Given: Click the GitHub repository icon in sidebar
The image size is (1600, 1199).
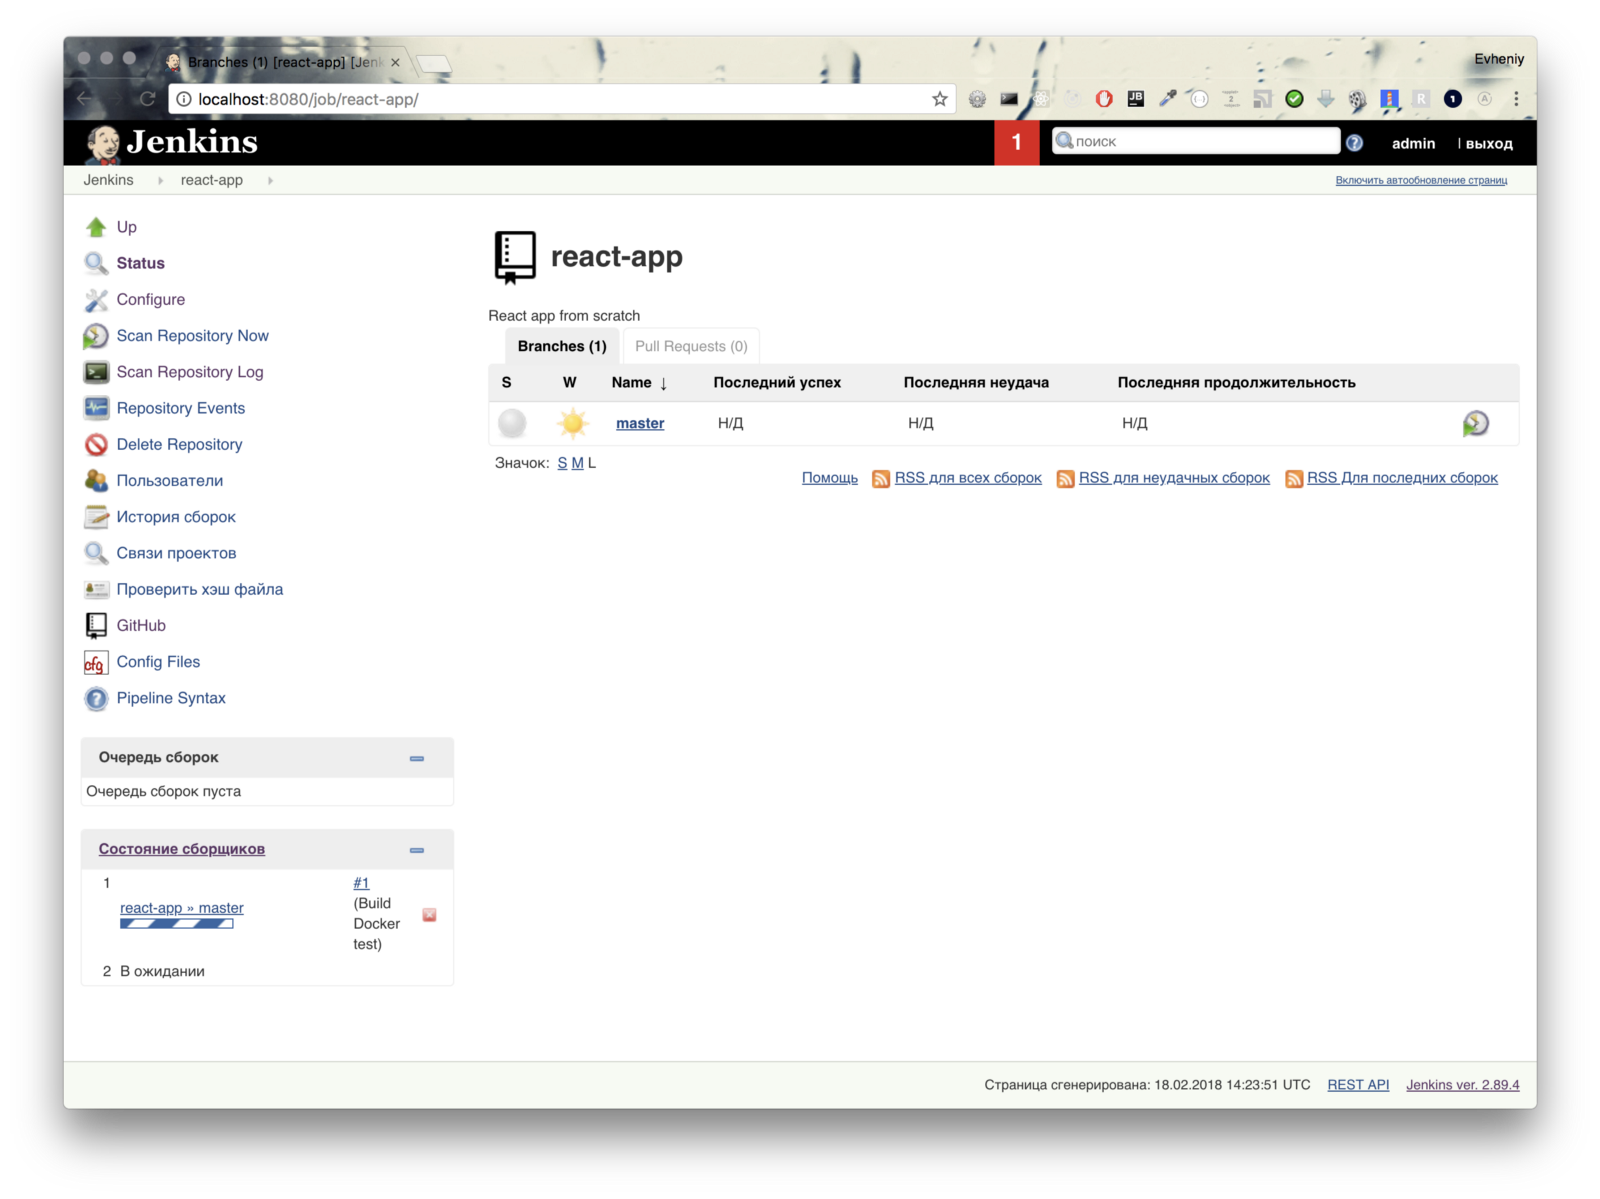Looking at the screenshot, I should point(96,625).
